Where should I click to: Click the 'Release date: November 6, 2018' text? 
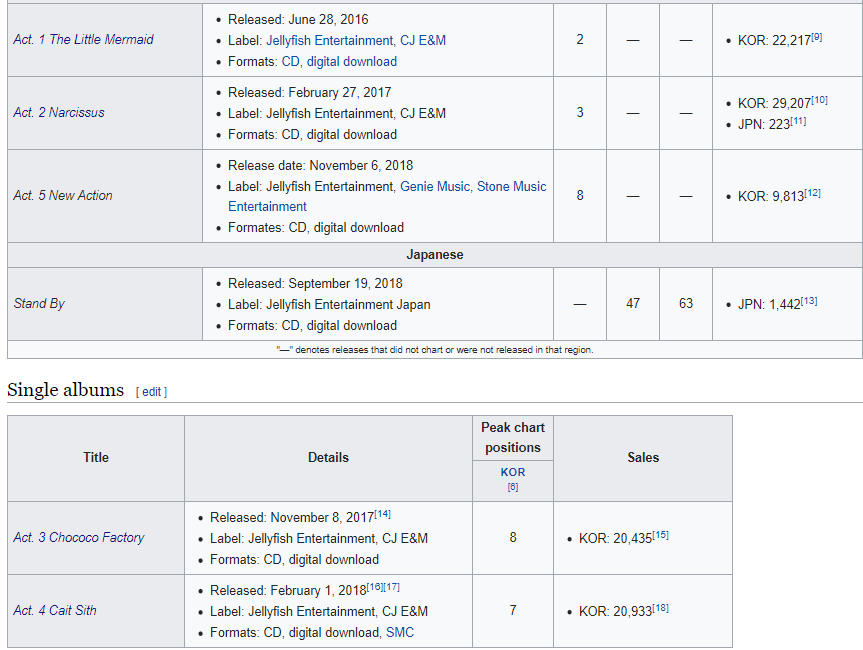pos(321,166)
